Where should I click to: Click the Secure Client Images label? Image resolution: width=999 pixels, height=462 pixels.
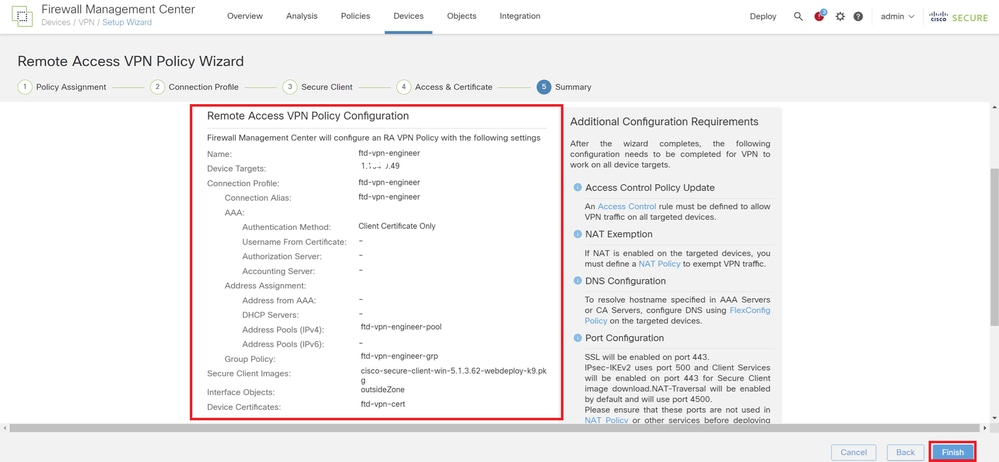(x=248, y=373)
